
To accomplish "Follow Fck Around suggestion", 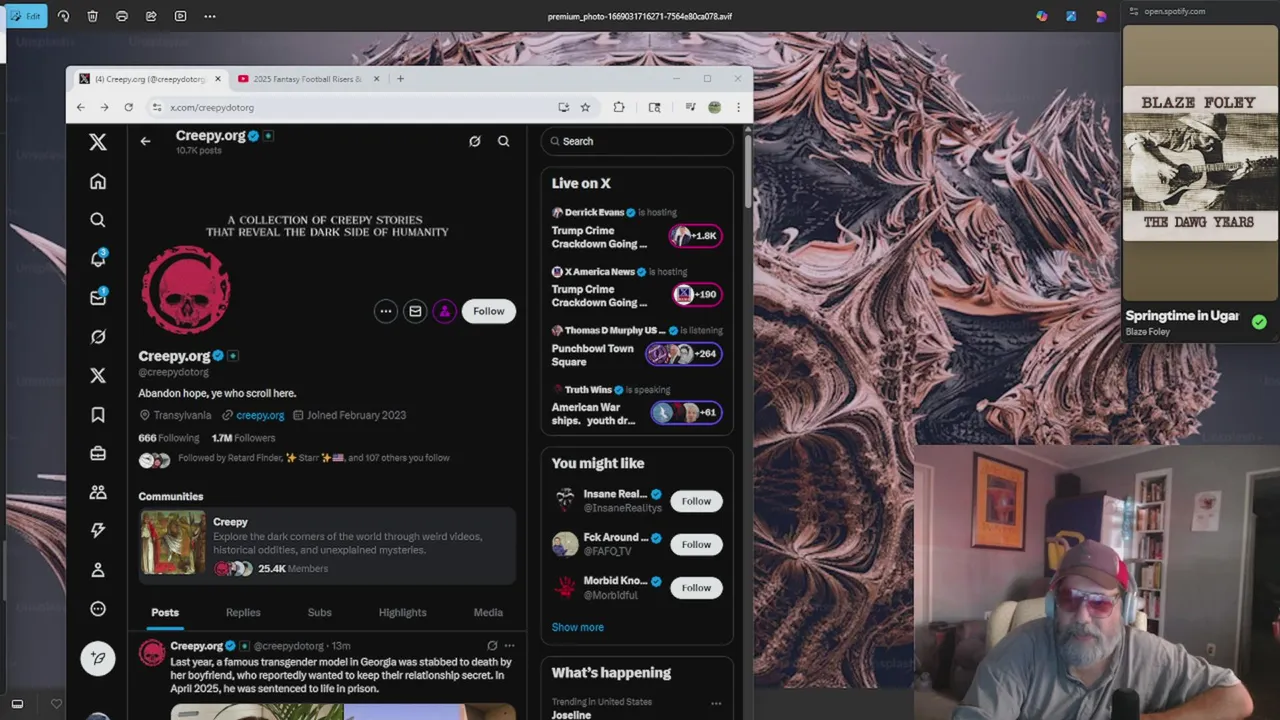I will tap(696, 544).
